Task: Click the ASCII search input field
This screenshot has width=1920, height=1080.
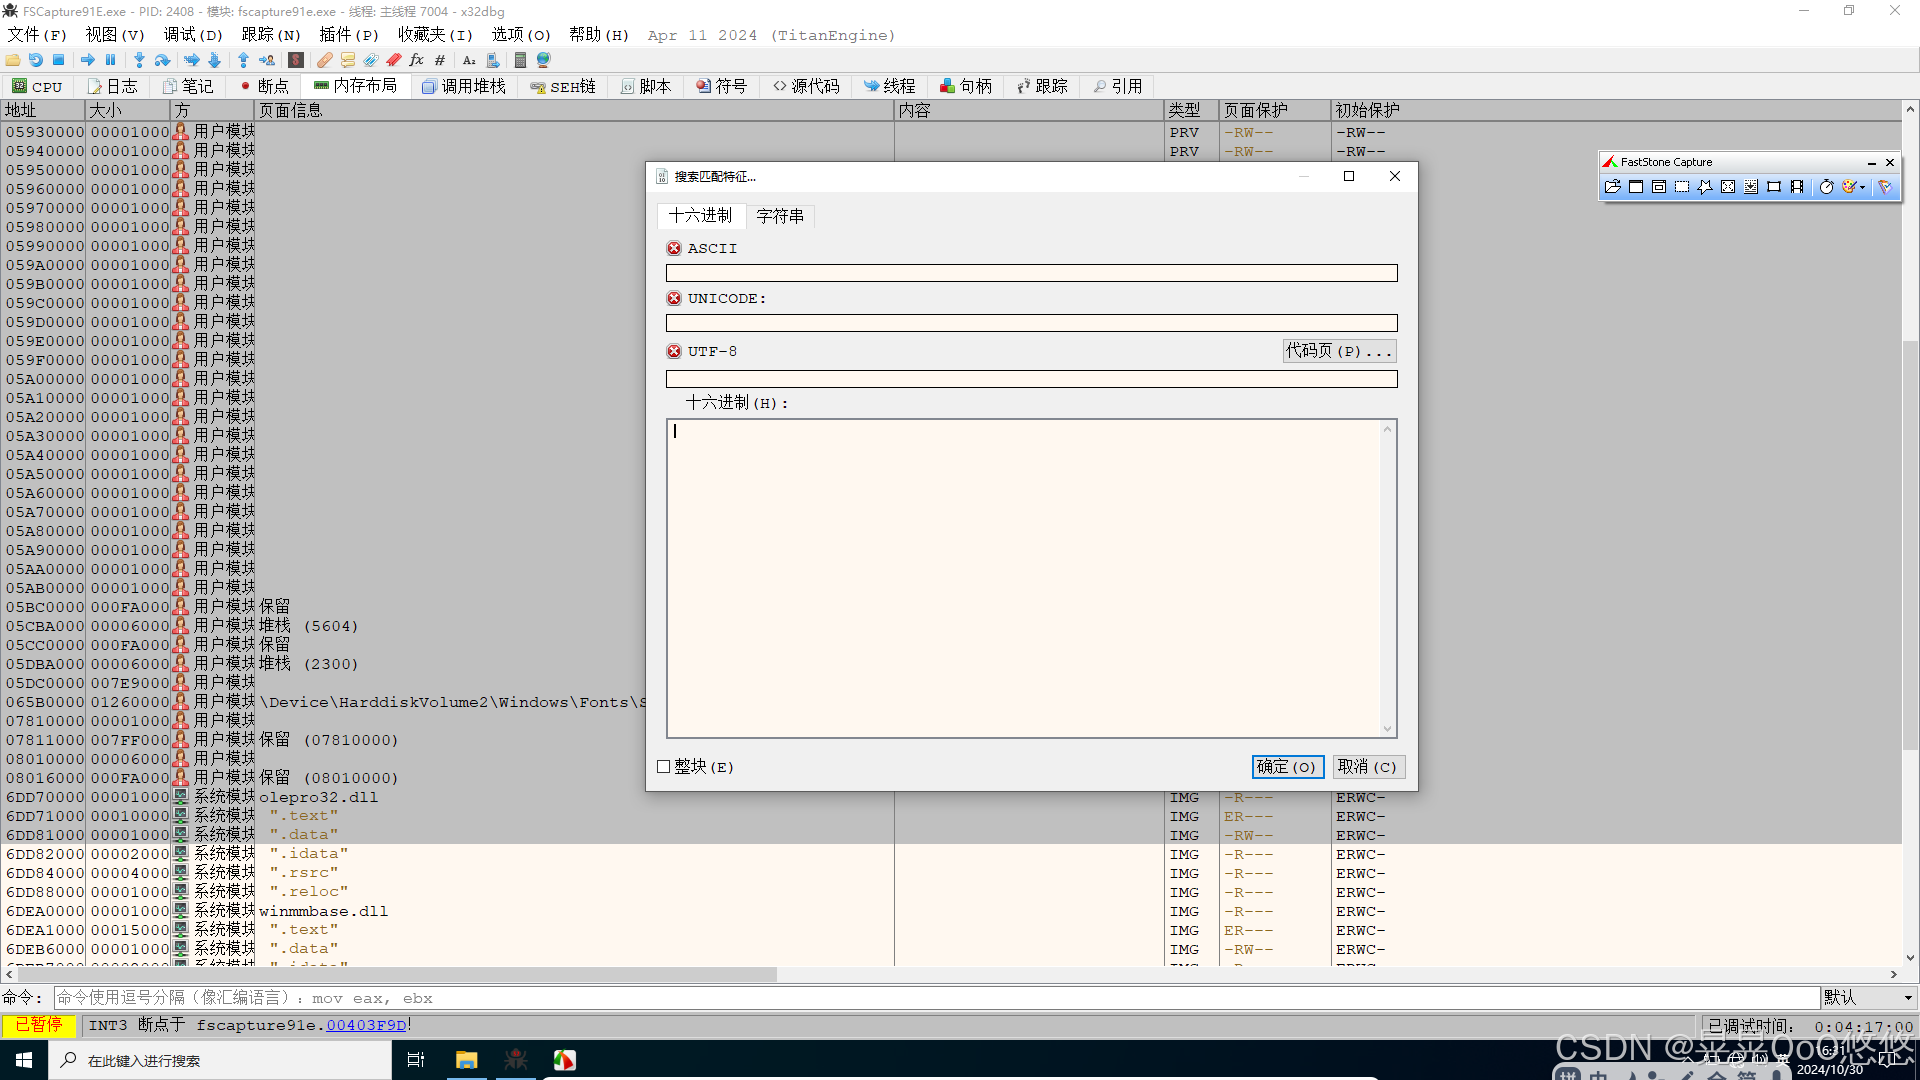Action: [1031, 273]
